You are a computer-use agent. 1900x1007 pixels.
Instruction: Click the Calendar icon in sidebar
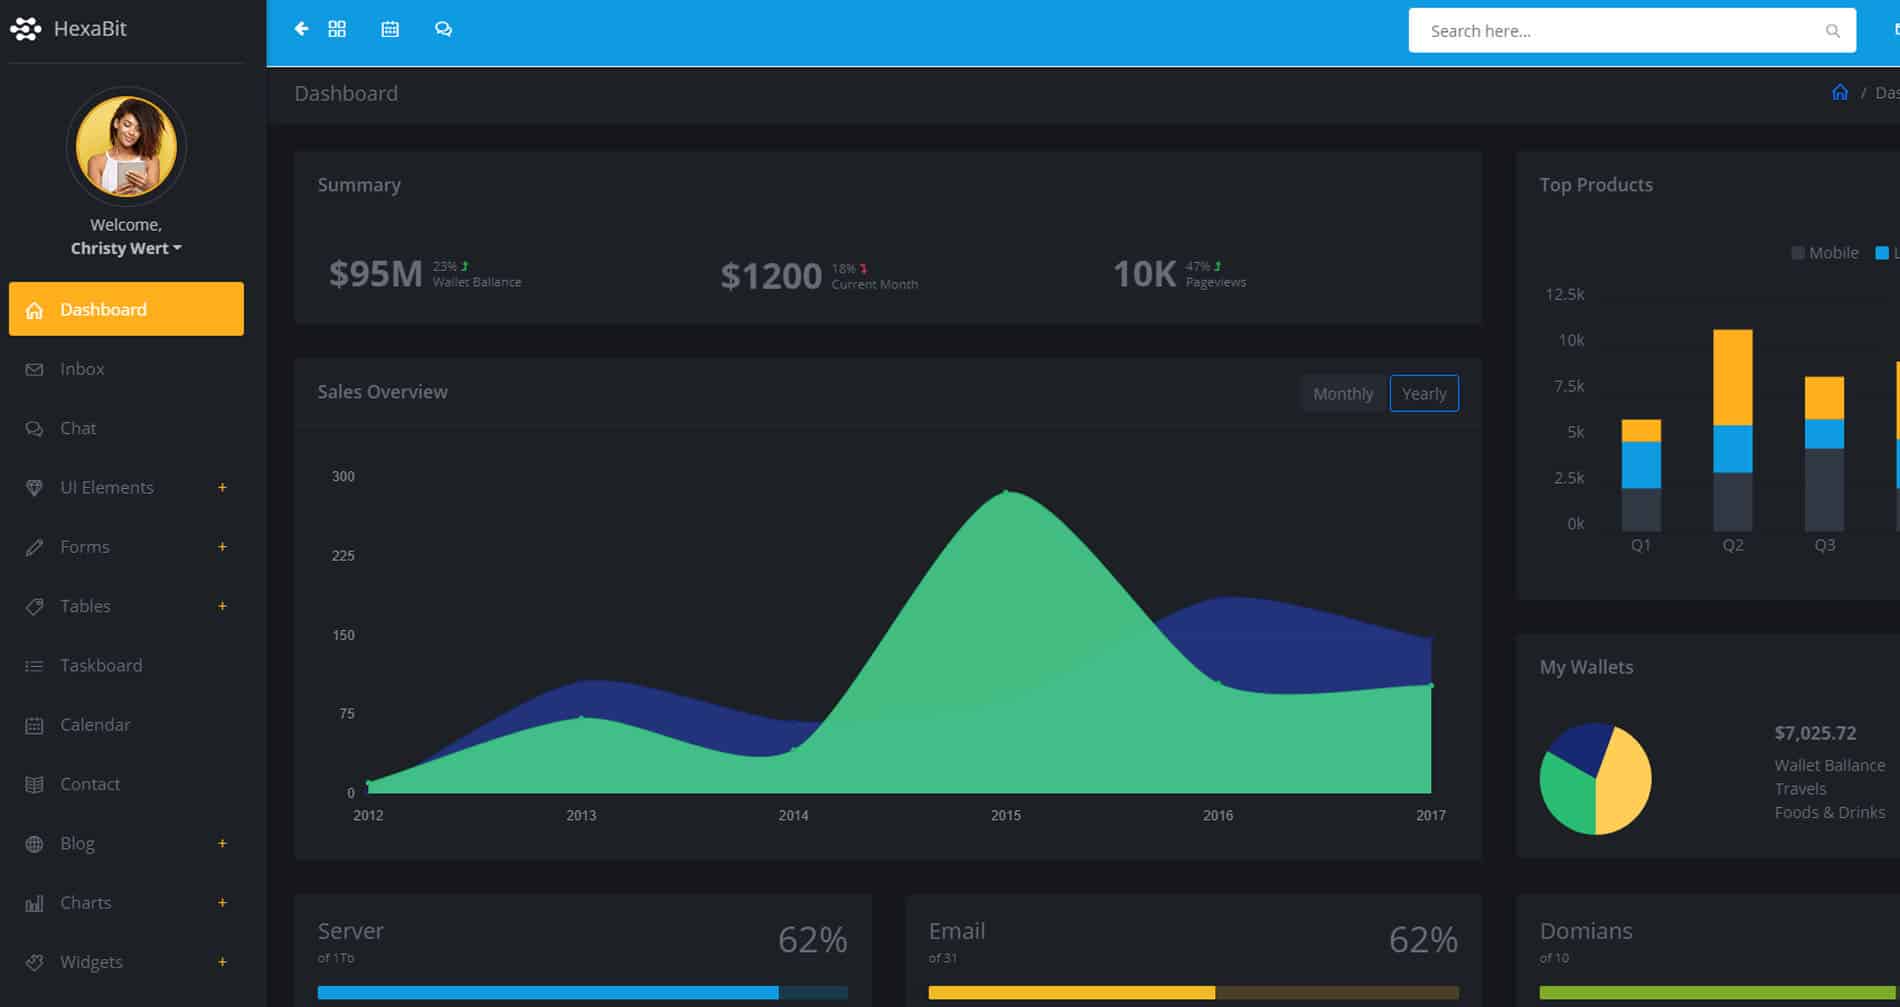34,725
